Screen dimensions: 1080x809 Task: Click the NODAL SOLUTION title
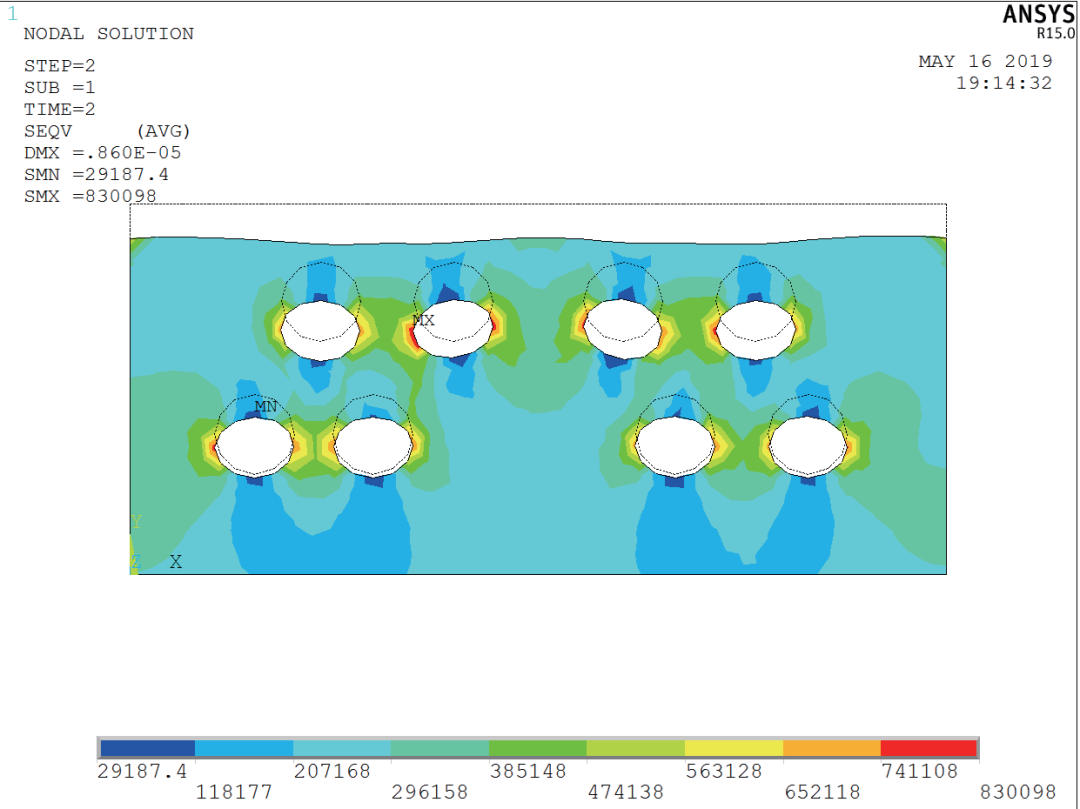(x=109, y=34)
